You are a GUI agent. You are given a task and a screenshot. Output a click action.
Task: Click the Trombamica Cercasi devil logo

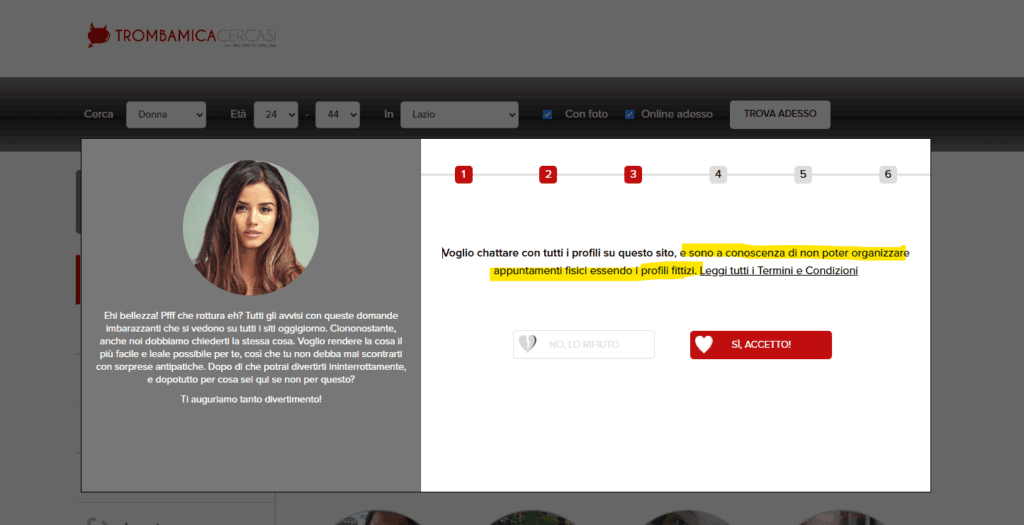pyautogui.click(x=182, y=35)
